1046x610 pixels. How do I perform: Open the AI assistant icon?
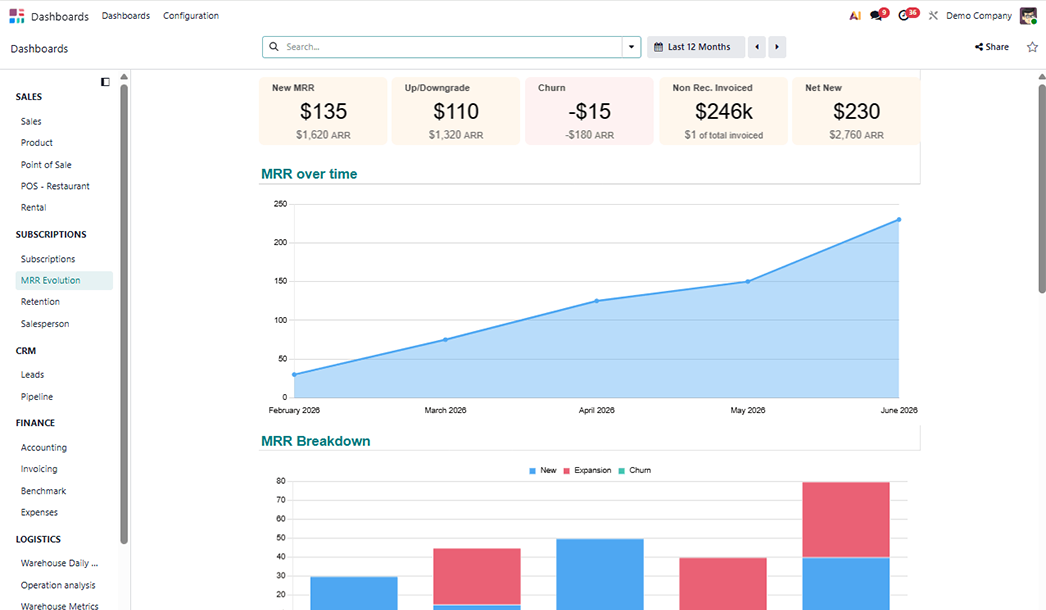click(x=855, y=15)
